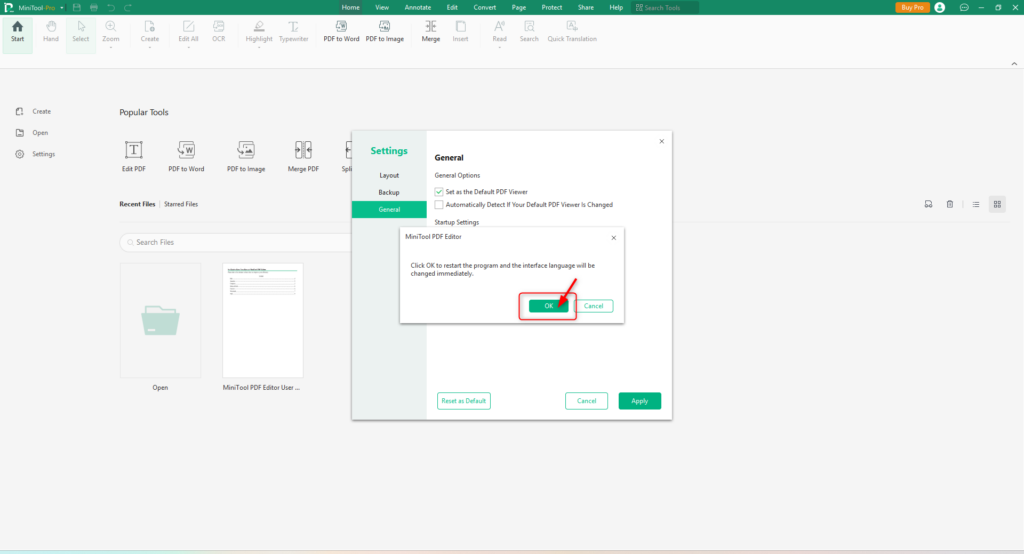Open Quick Translation
This screenshot has width=1024, height=554.
tap(572, 31)
